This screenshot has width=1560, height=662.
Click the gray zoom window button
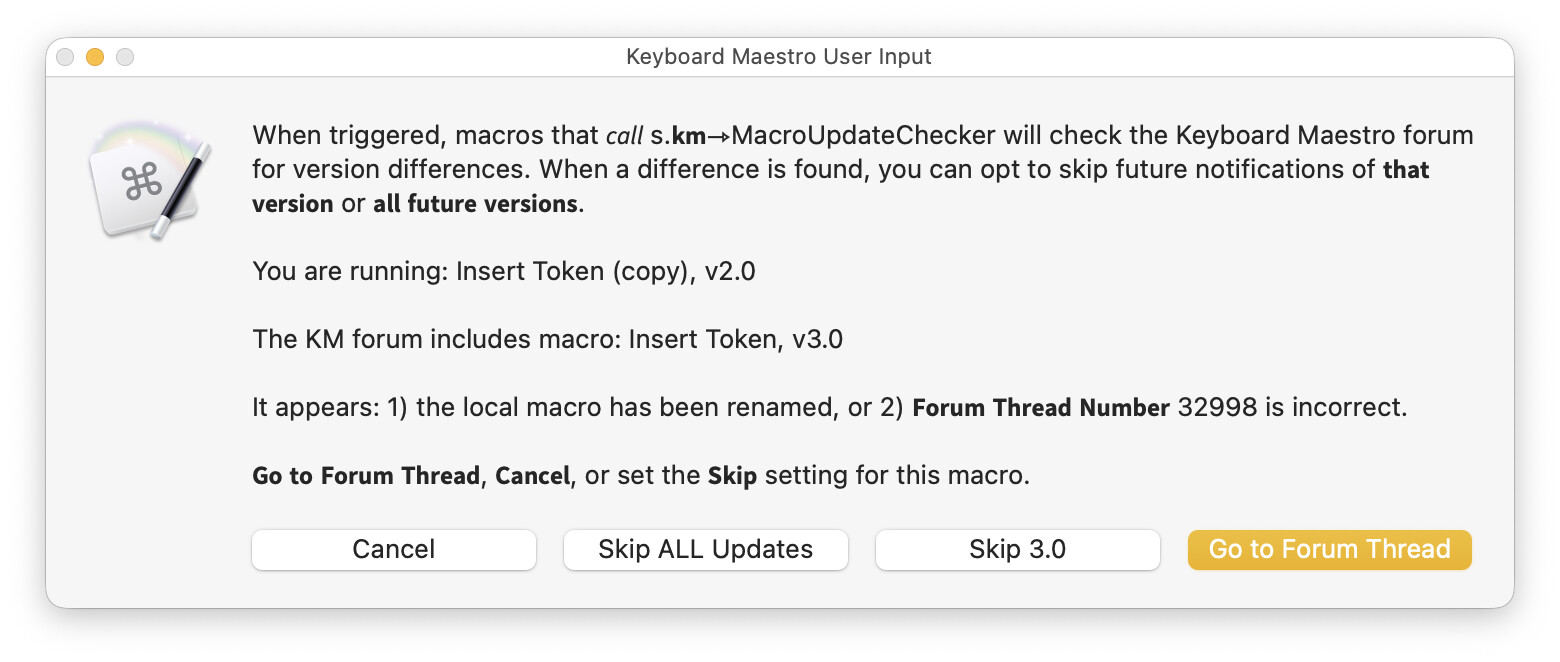pos(125,57)
